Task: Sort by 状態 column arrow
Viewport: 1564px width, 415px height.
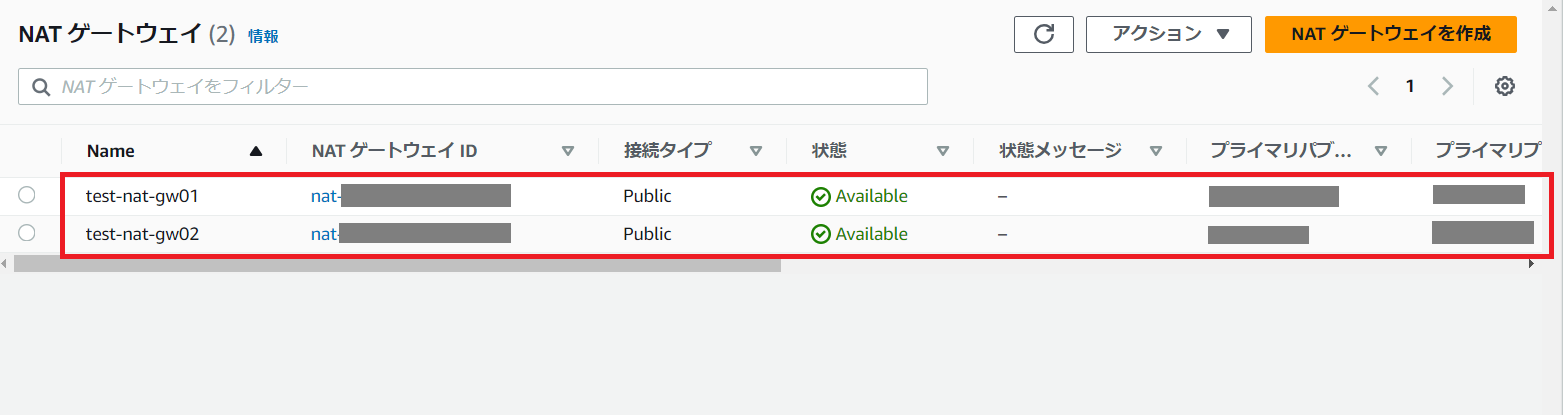Action: click(942, 152)
